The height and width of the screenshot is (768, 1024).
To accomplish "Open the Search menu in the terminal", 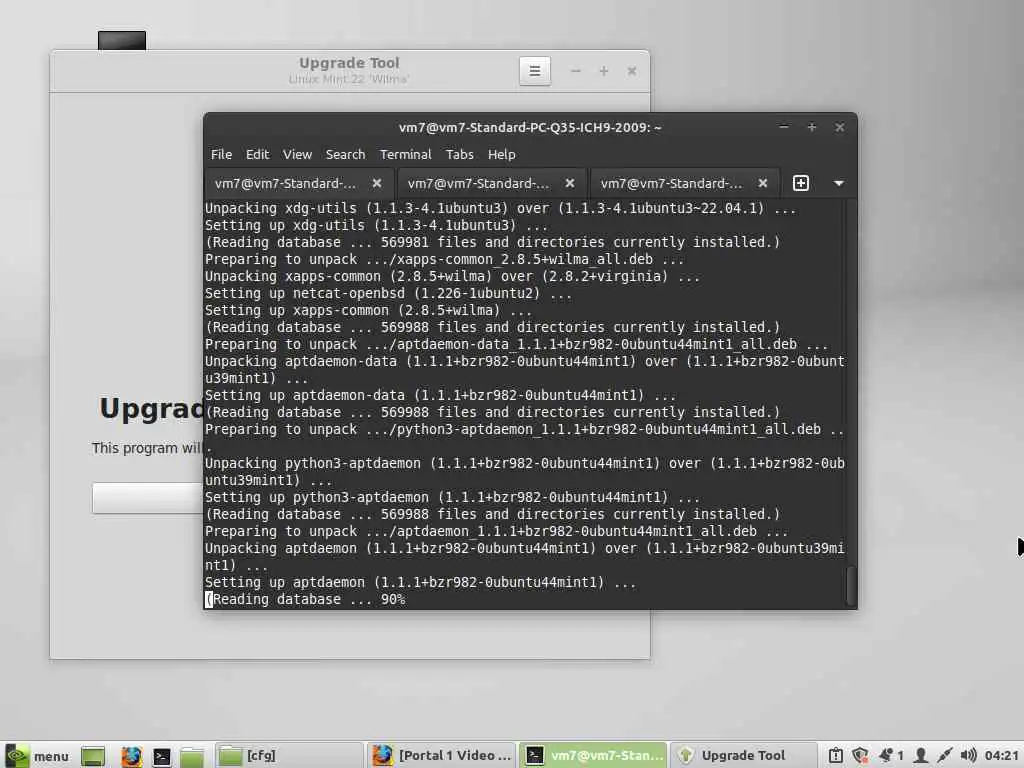I will (x=345, y=155).
